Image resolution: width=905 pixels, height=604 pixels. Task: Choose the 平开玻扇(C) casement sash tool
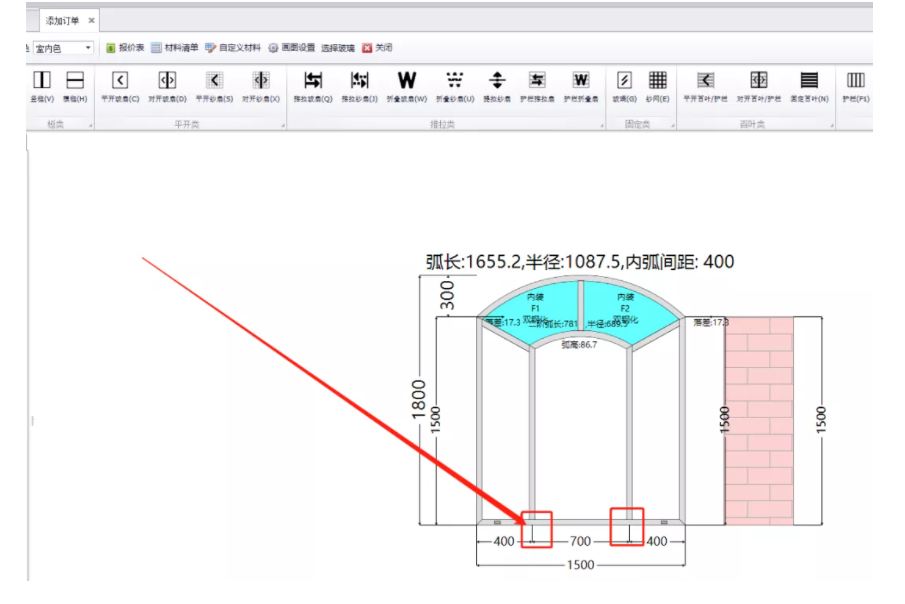point(120,85)
